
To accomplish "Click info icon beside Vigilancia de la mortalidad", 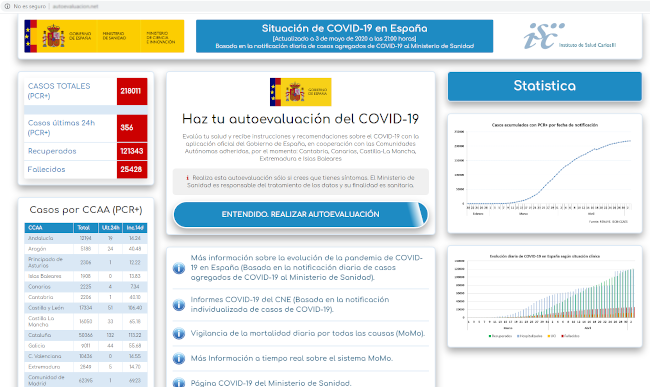I will tap(179, 333).
